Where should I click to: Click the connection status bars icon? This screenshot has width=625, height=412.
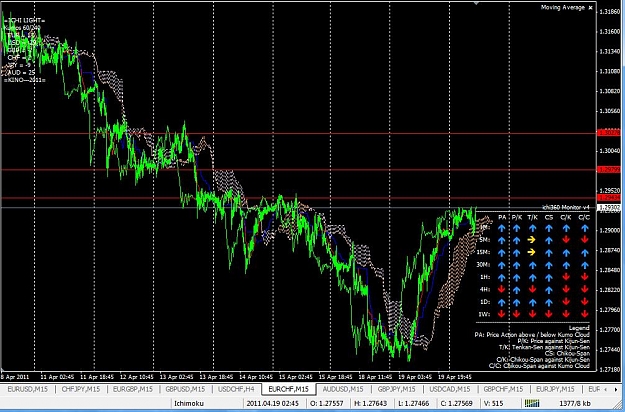[532, 403]
